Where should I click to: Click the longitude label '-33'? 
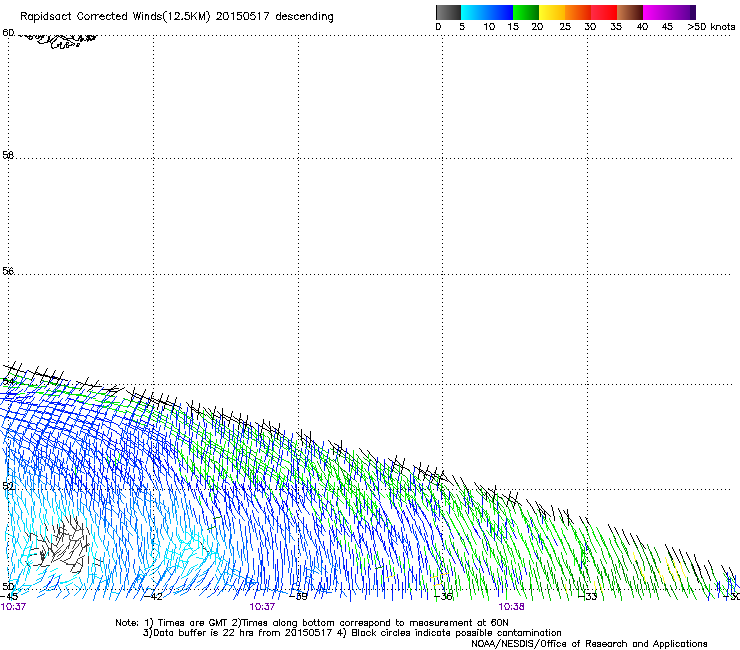tap(588, 596)
